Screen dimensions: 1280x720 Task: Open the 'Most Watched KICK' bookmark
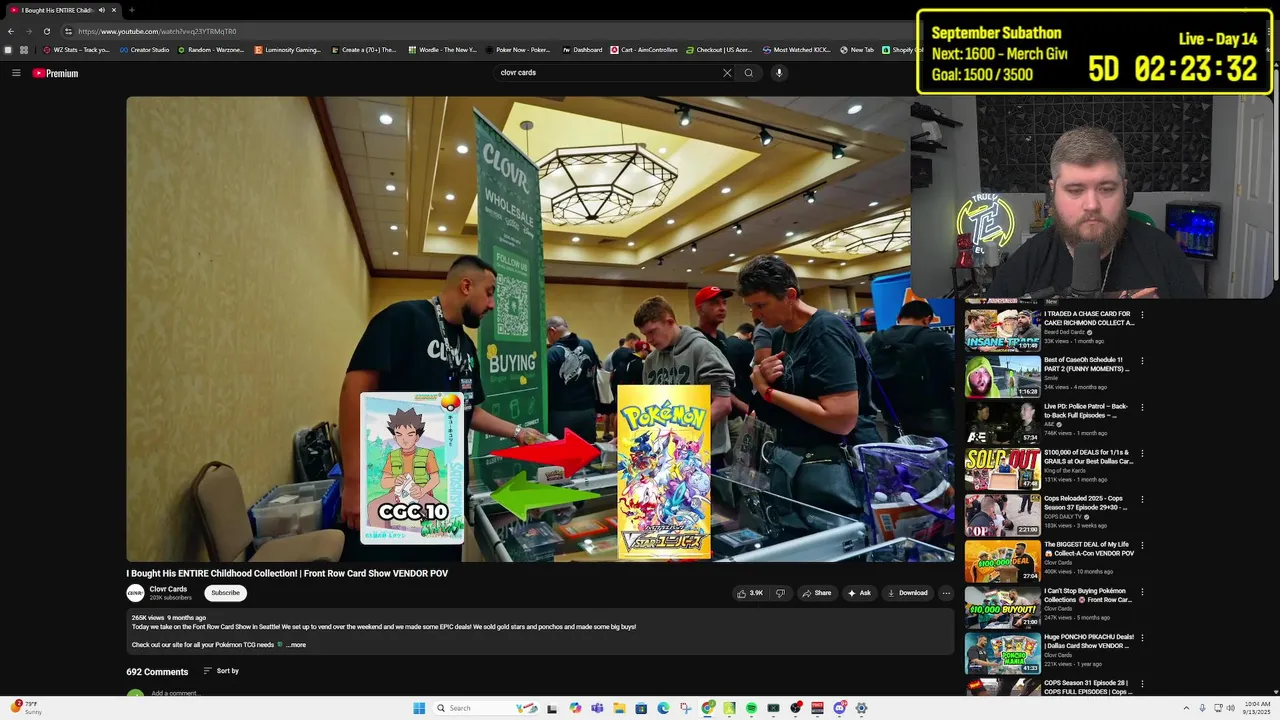point(796,50)
